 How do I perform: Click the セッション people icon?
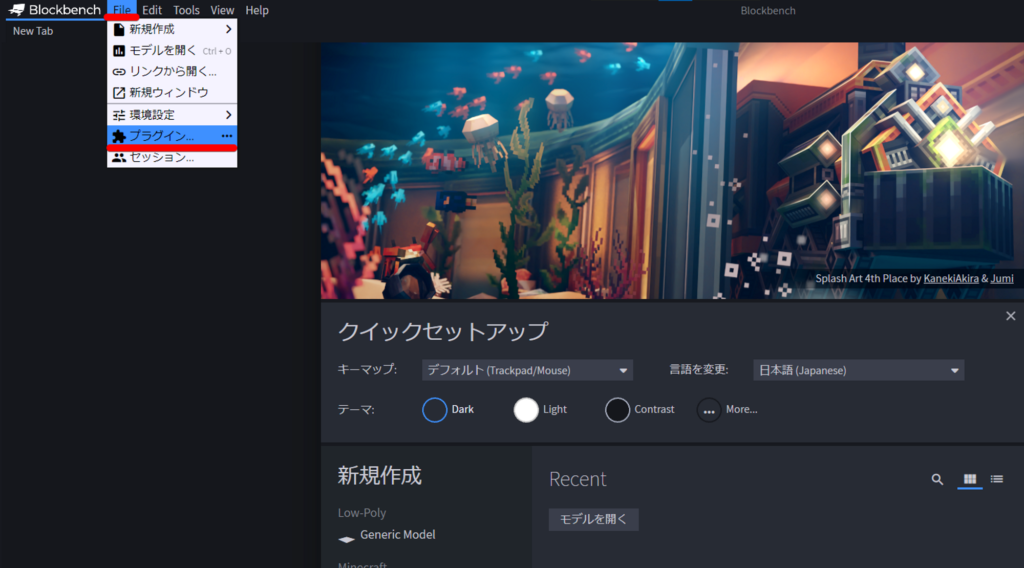pyautogui.click(x=119, y=158)
